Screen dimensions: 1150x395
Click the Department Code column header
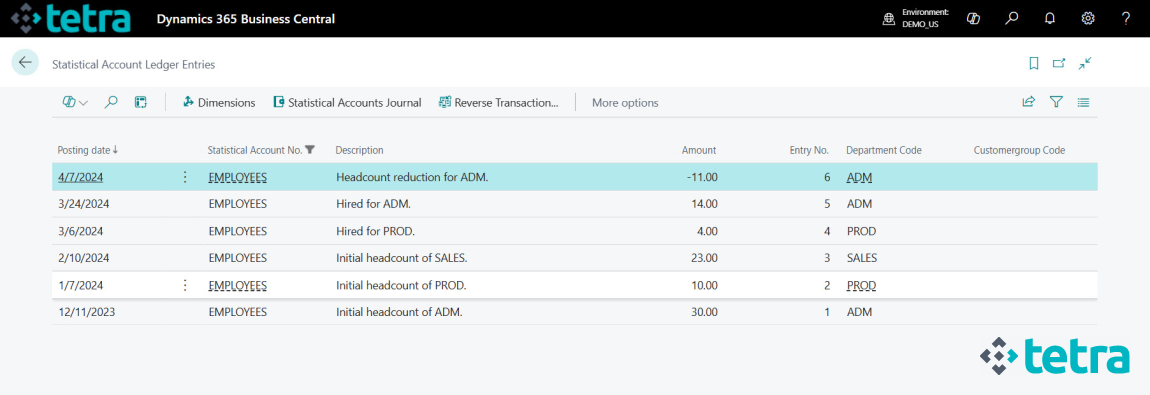tap(884, 150)
